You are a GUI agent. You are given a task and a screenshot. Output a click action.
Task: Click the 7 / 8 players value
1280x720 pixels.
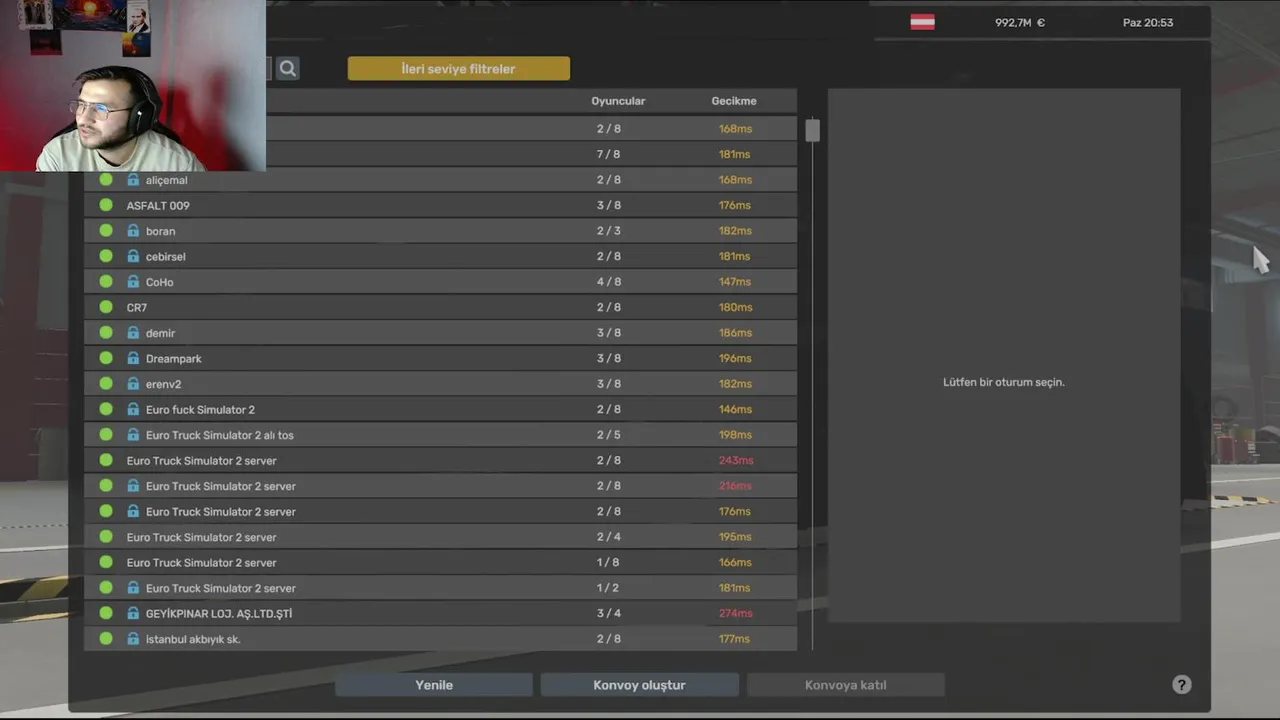pos(609,154)
